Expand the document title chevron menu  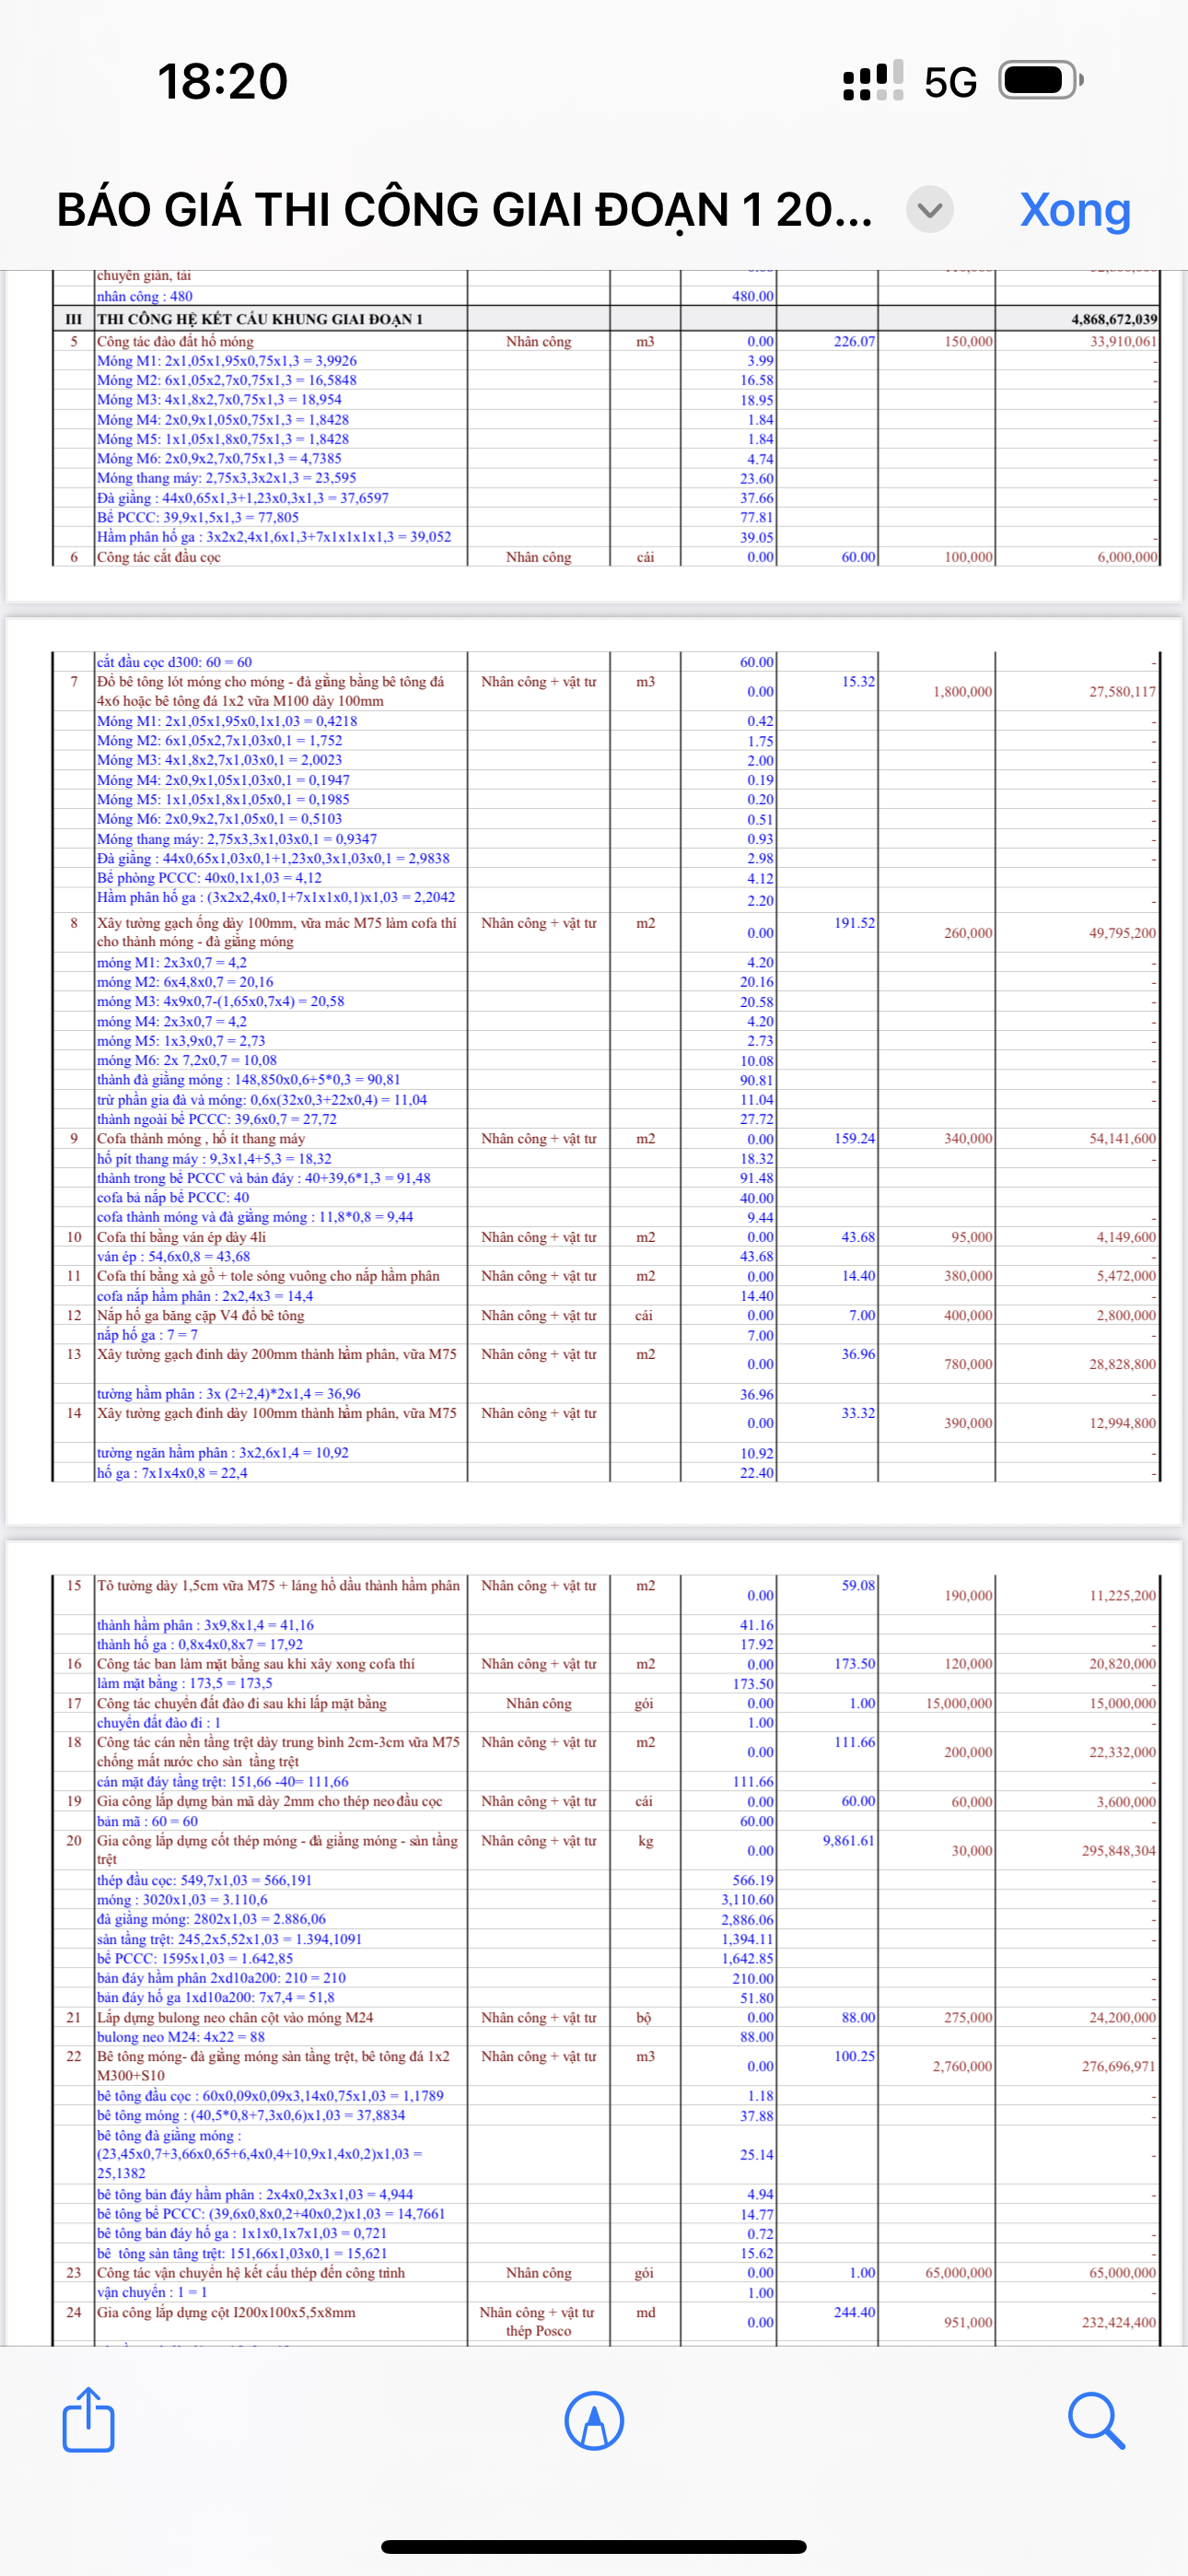[x=930, y=210]
